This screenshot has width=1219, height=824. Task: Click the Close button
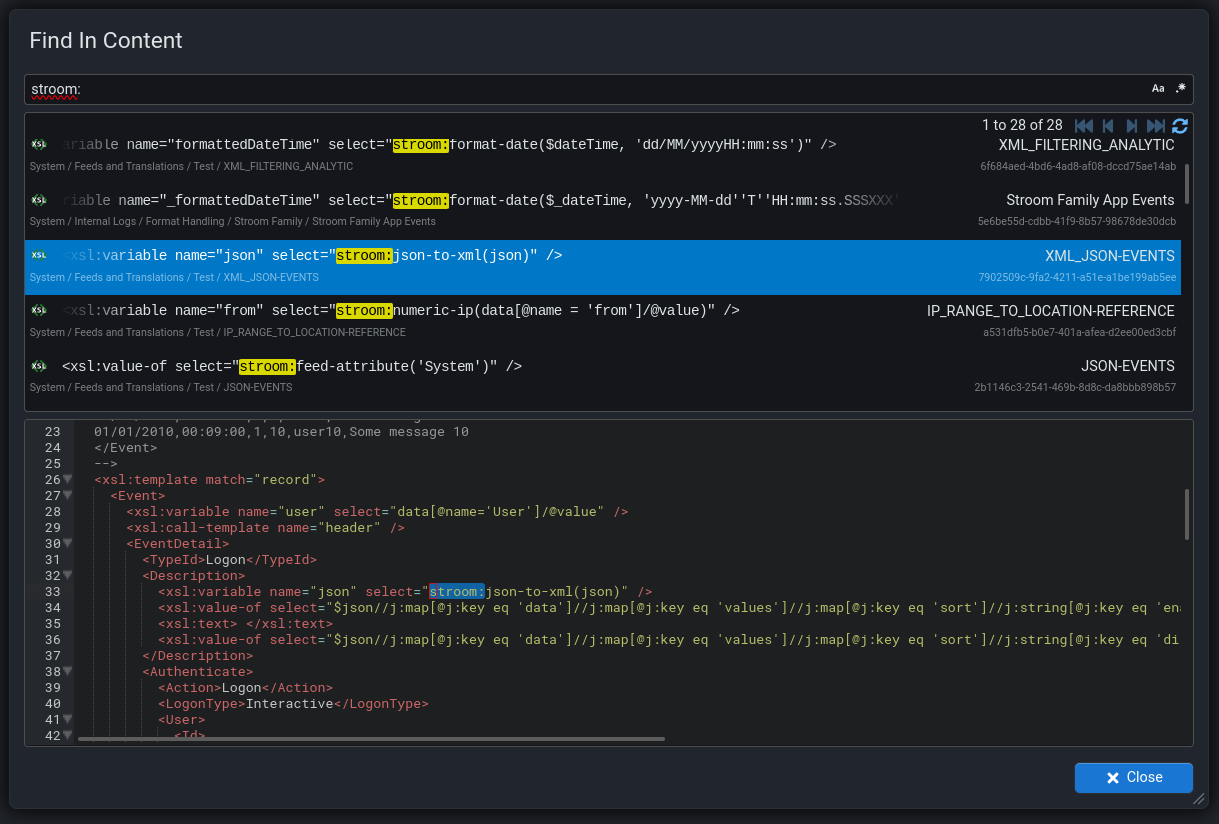coord(1133,777)
